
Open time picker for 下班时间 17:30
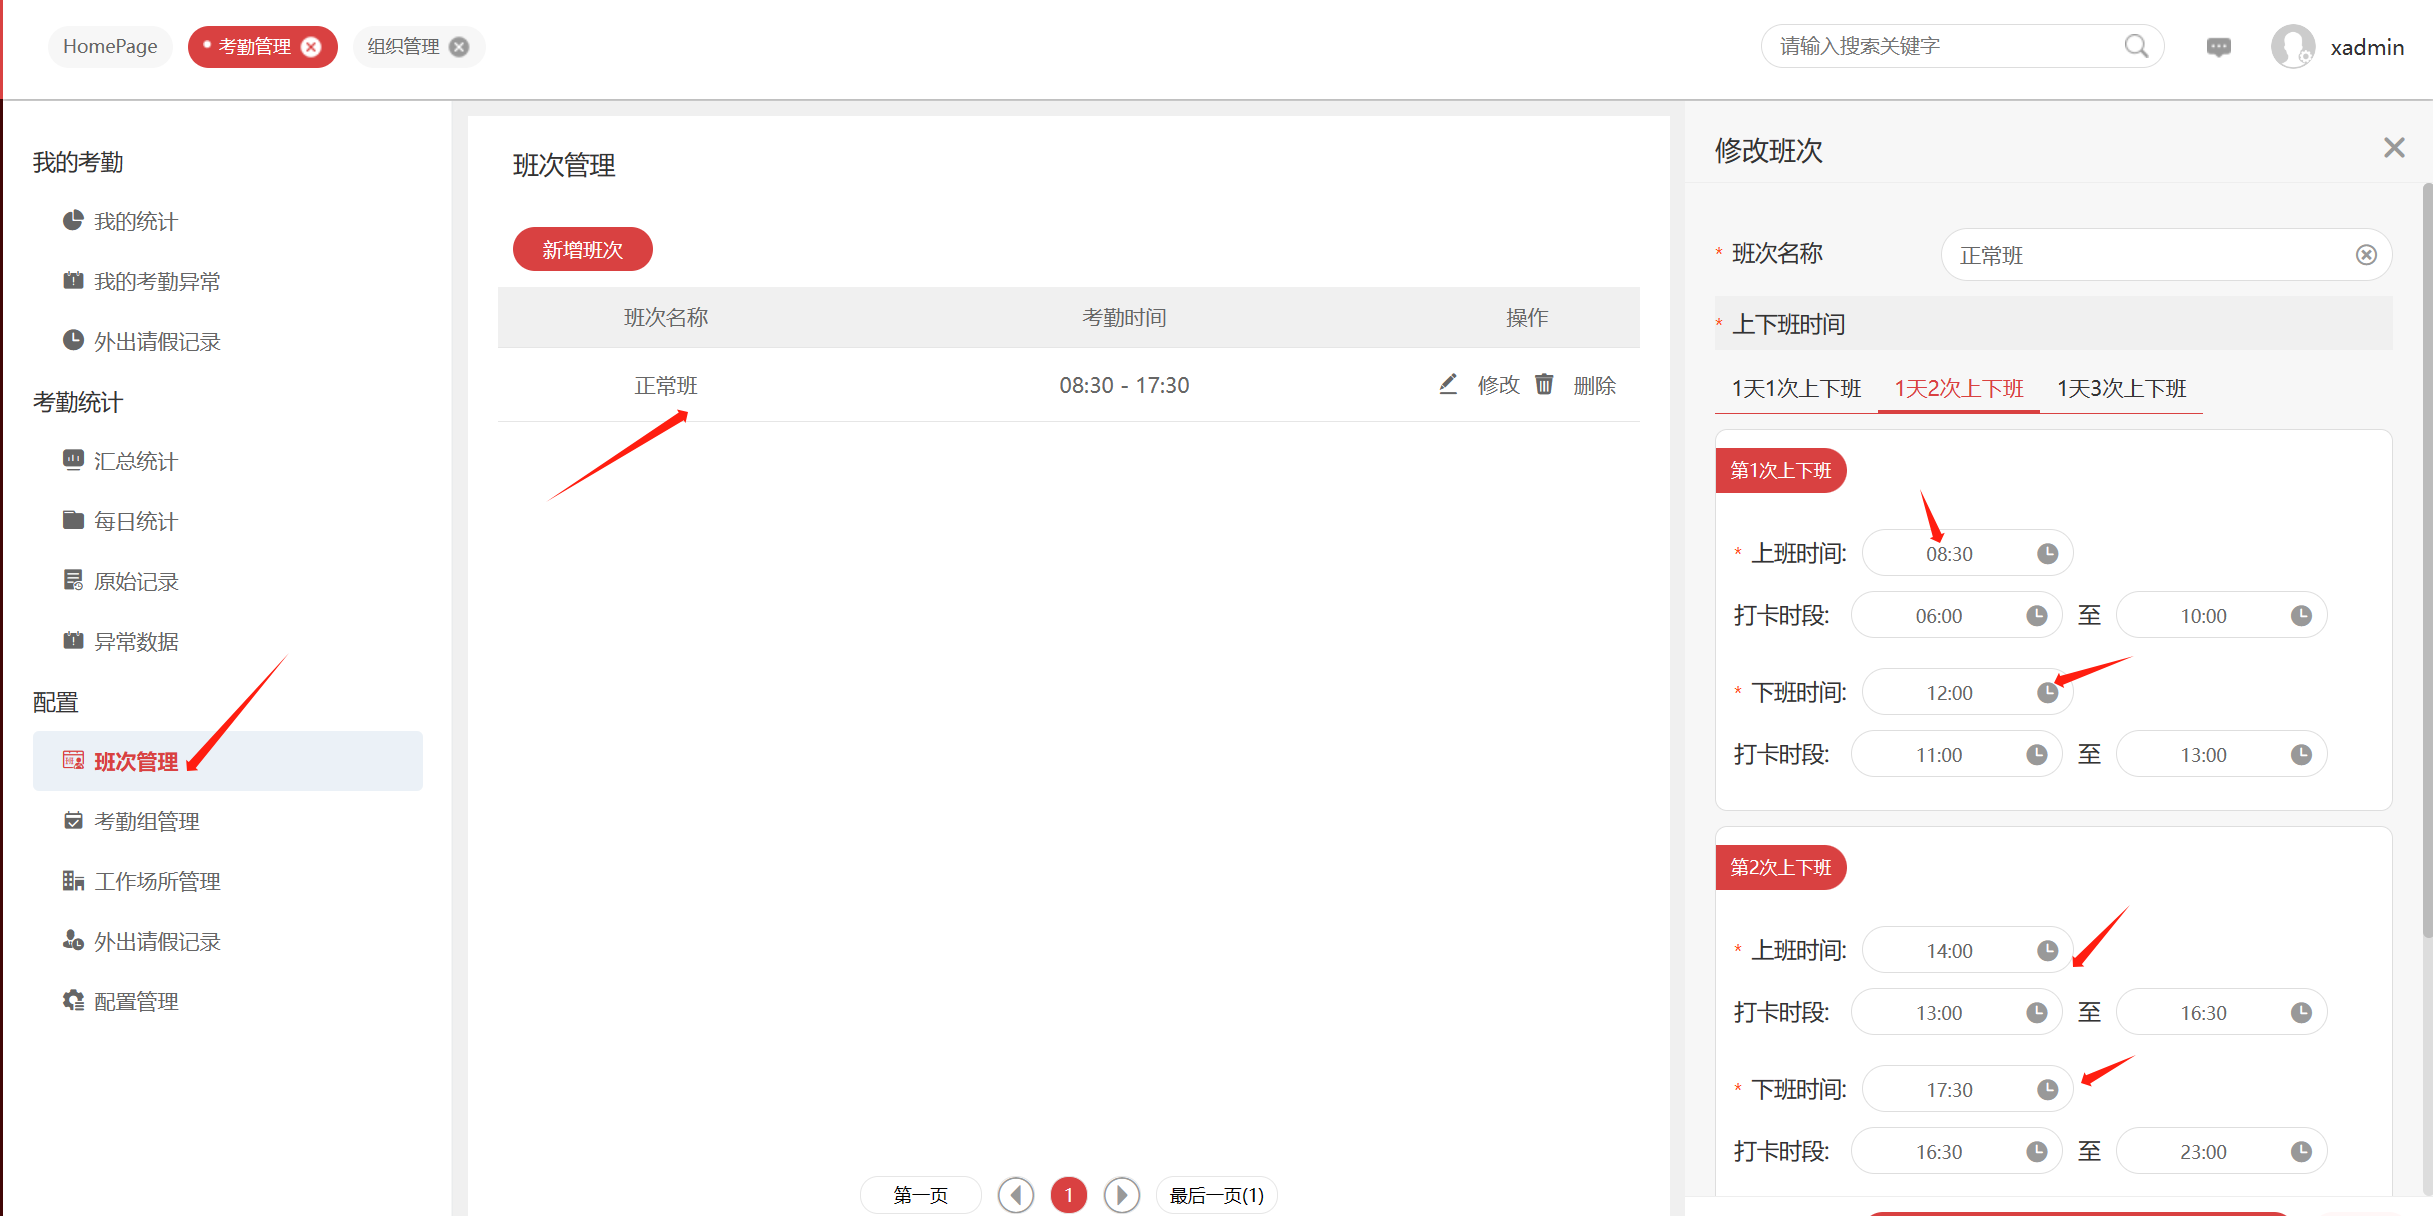(2047, 1090)
